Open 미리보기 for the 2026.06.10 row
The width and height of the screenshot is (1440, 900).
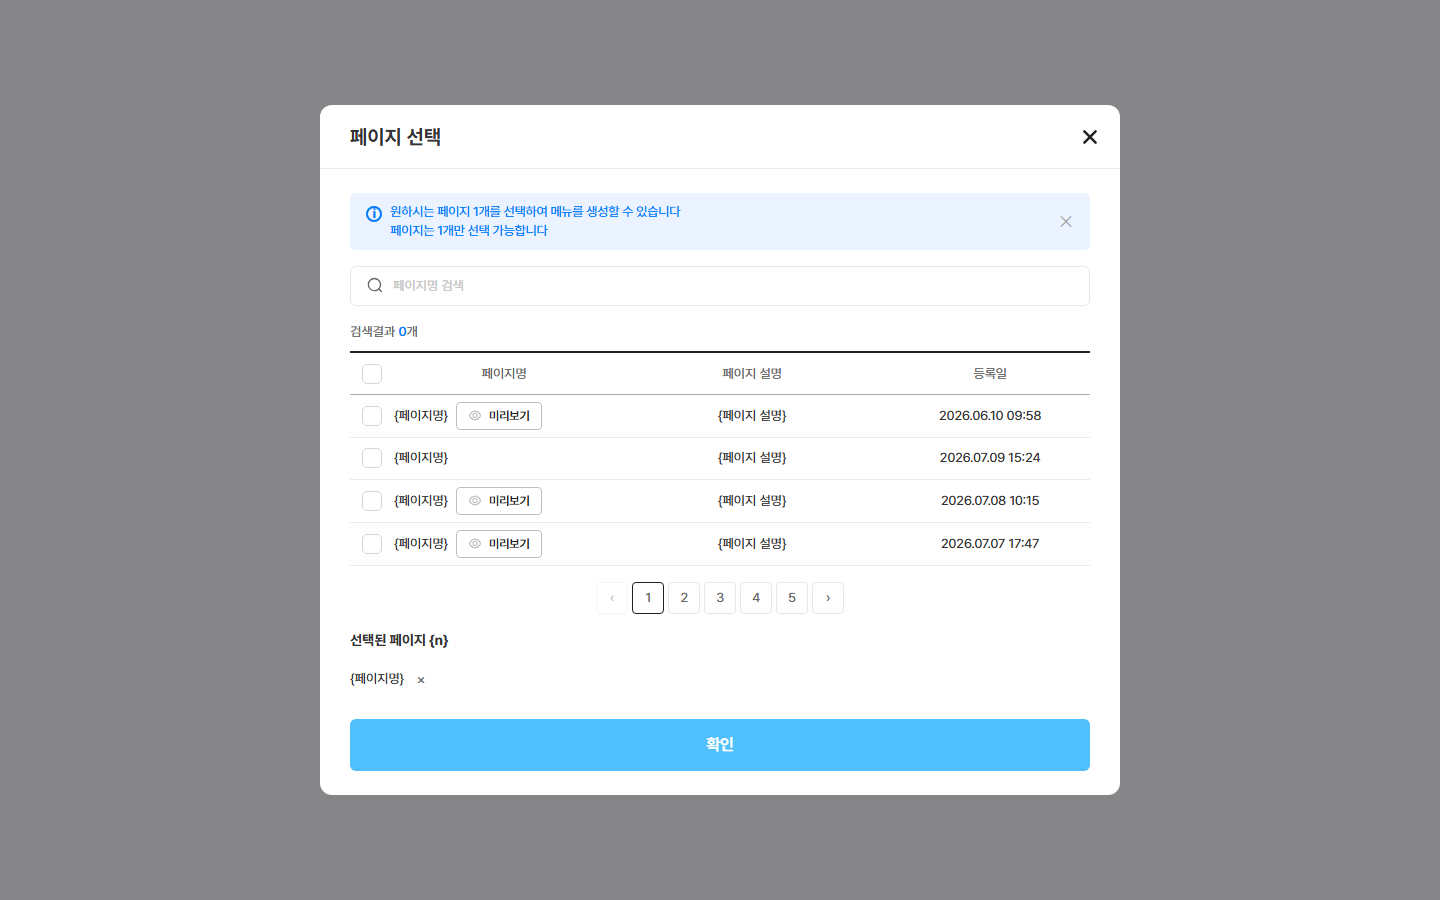tap(499, 416)
